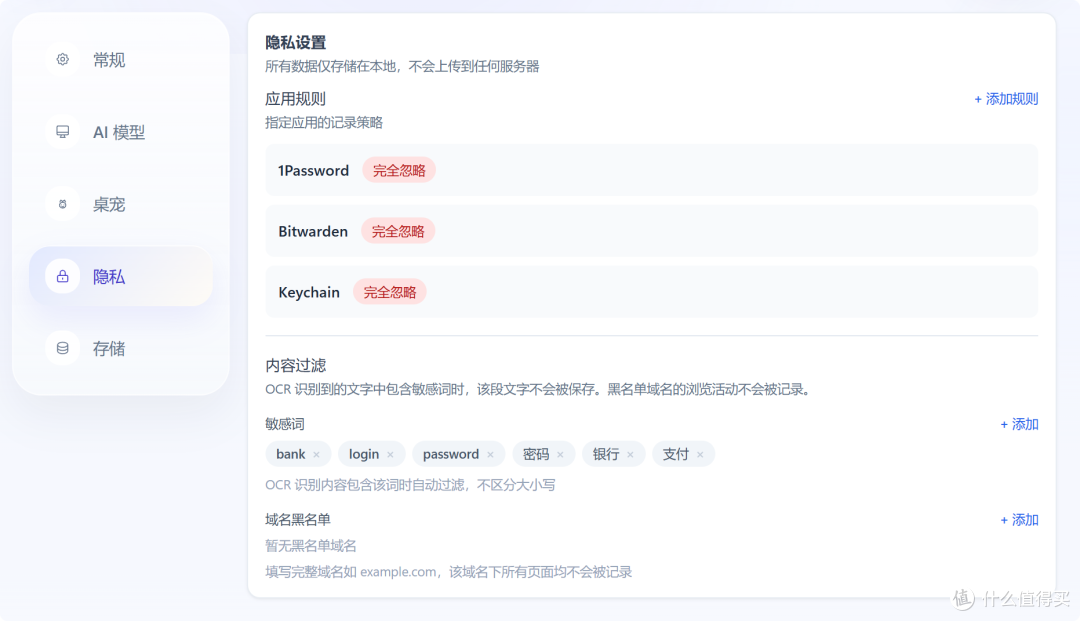The width and height of the screenshot is (1080, 621).
Task: Select the Bitwarden rule row
Action: point(652,231)
